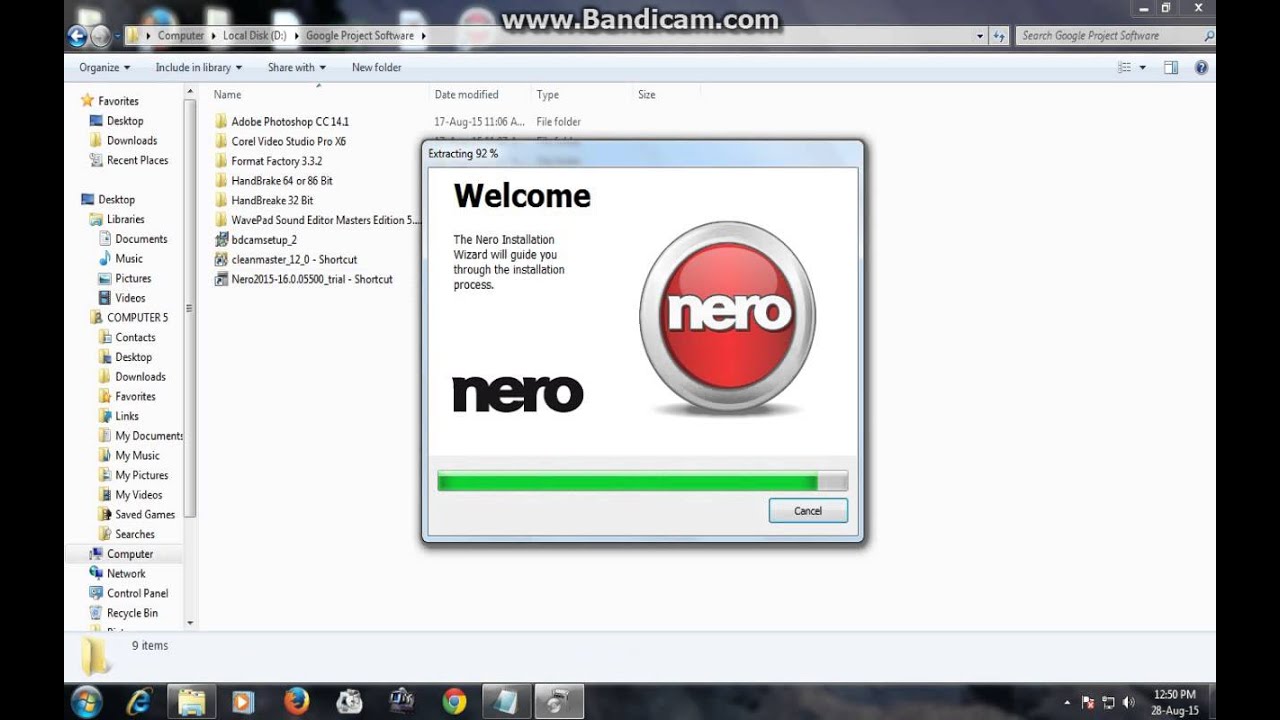Toggle the preview pane icon
Image resolution: width=1280 pixels, height=720 pixels.
1171,67
